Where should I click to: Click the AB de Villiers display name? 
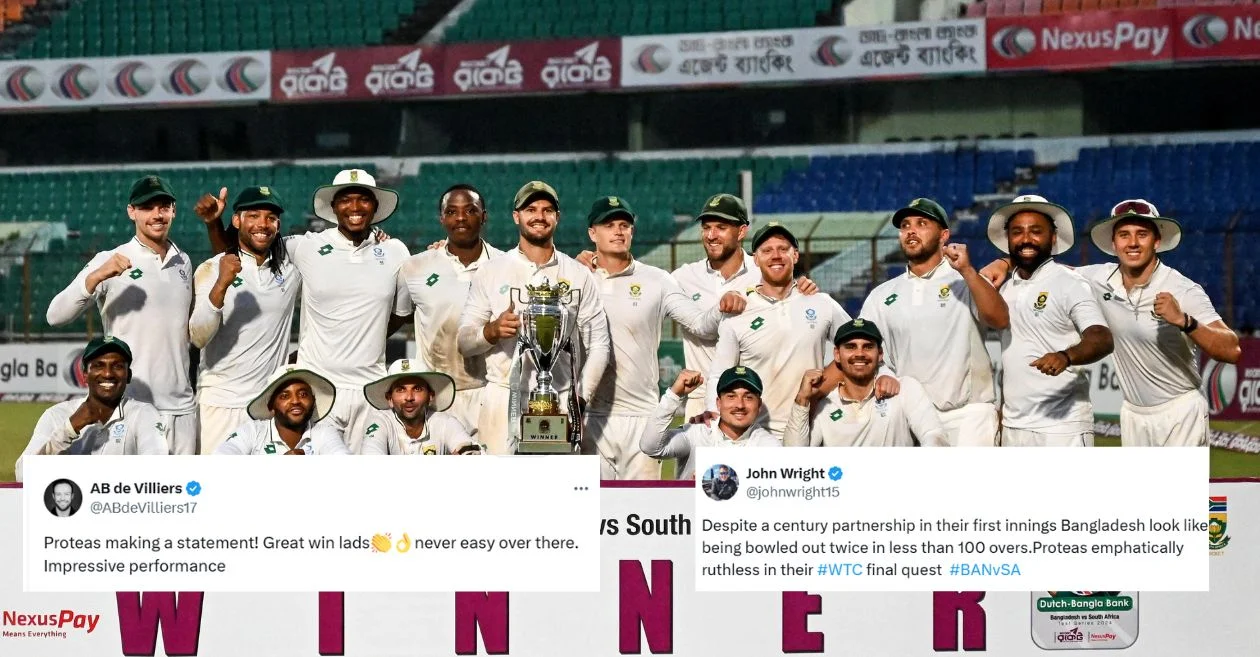(x=136, y=488)
